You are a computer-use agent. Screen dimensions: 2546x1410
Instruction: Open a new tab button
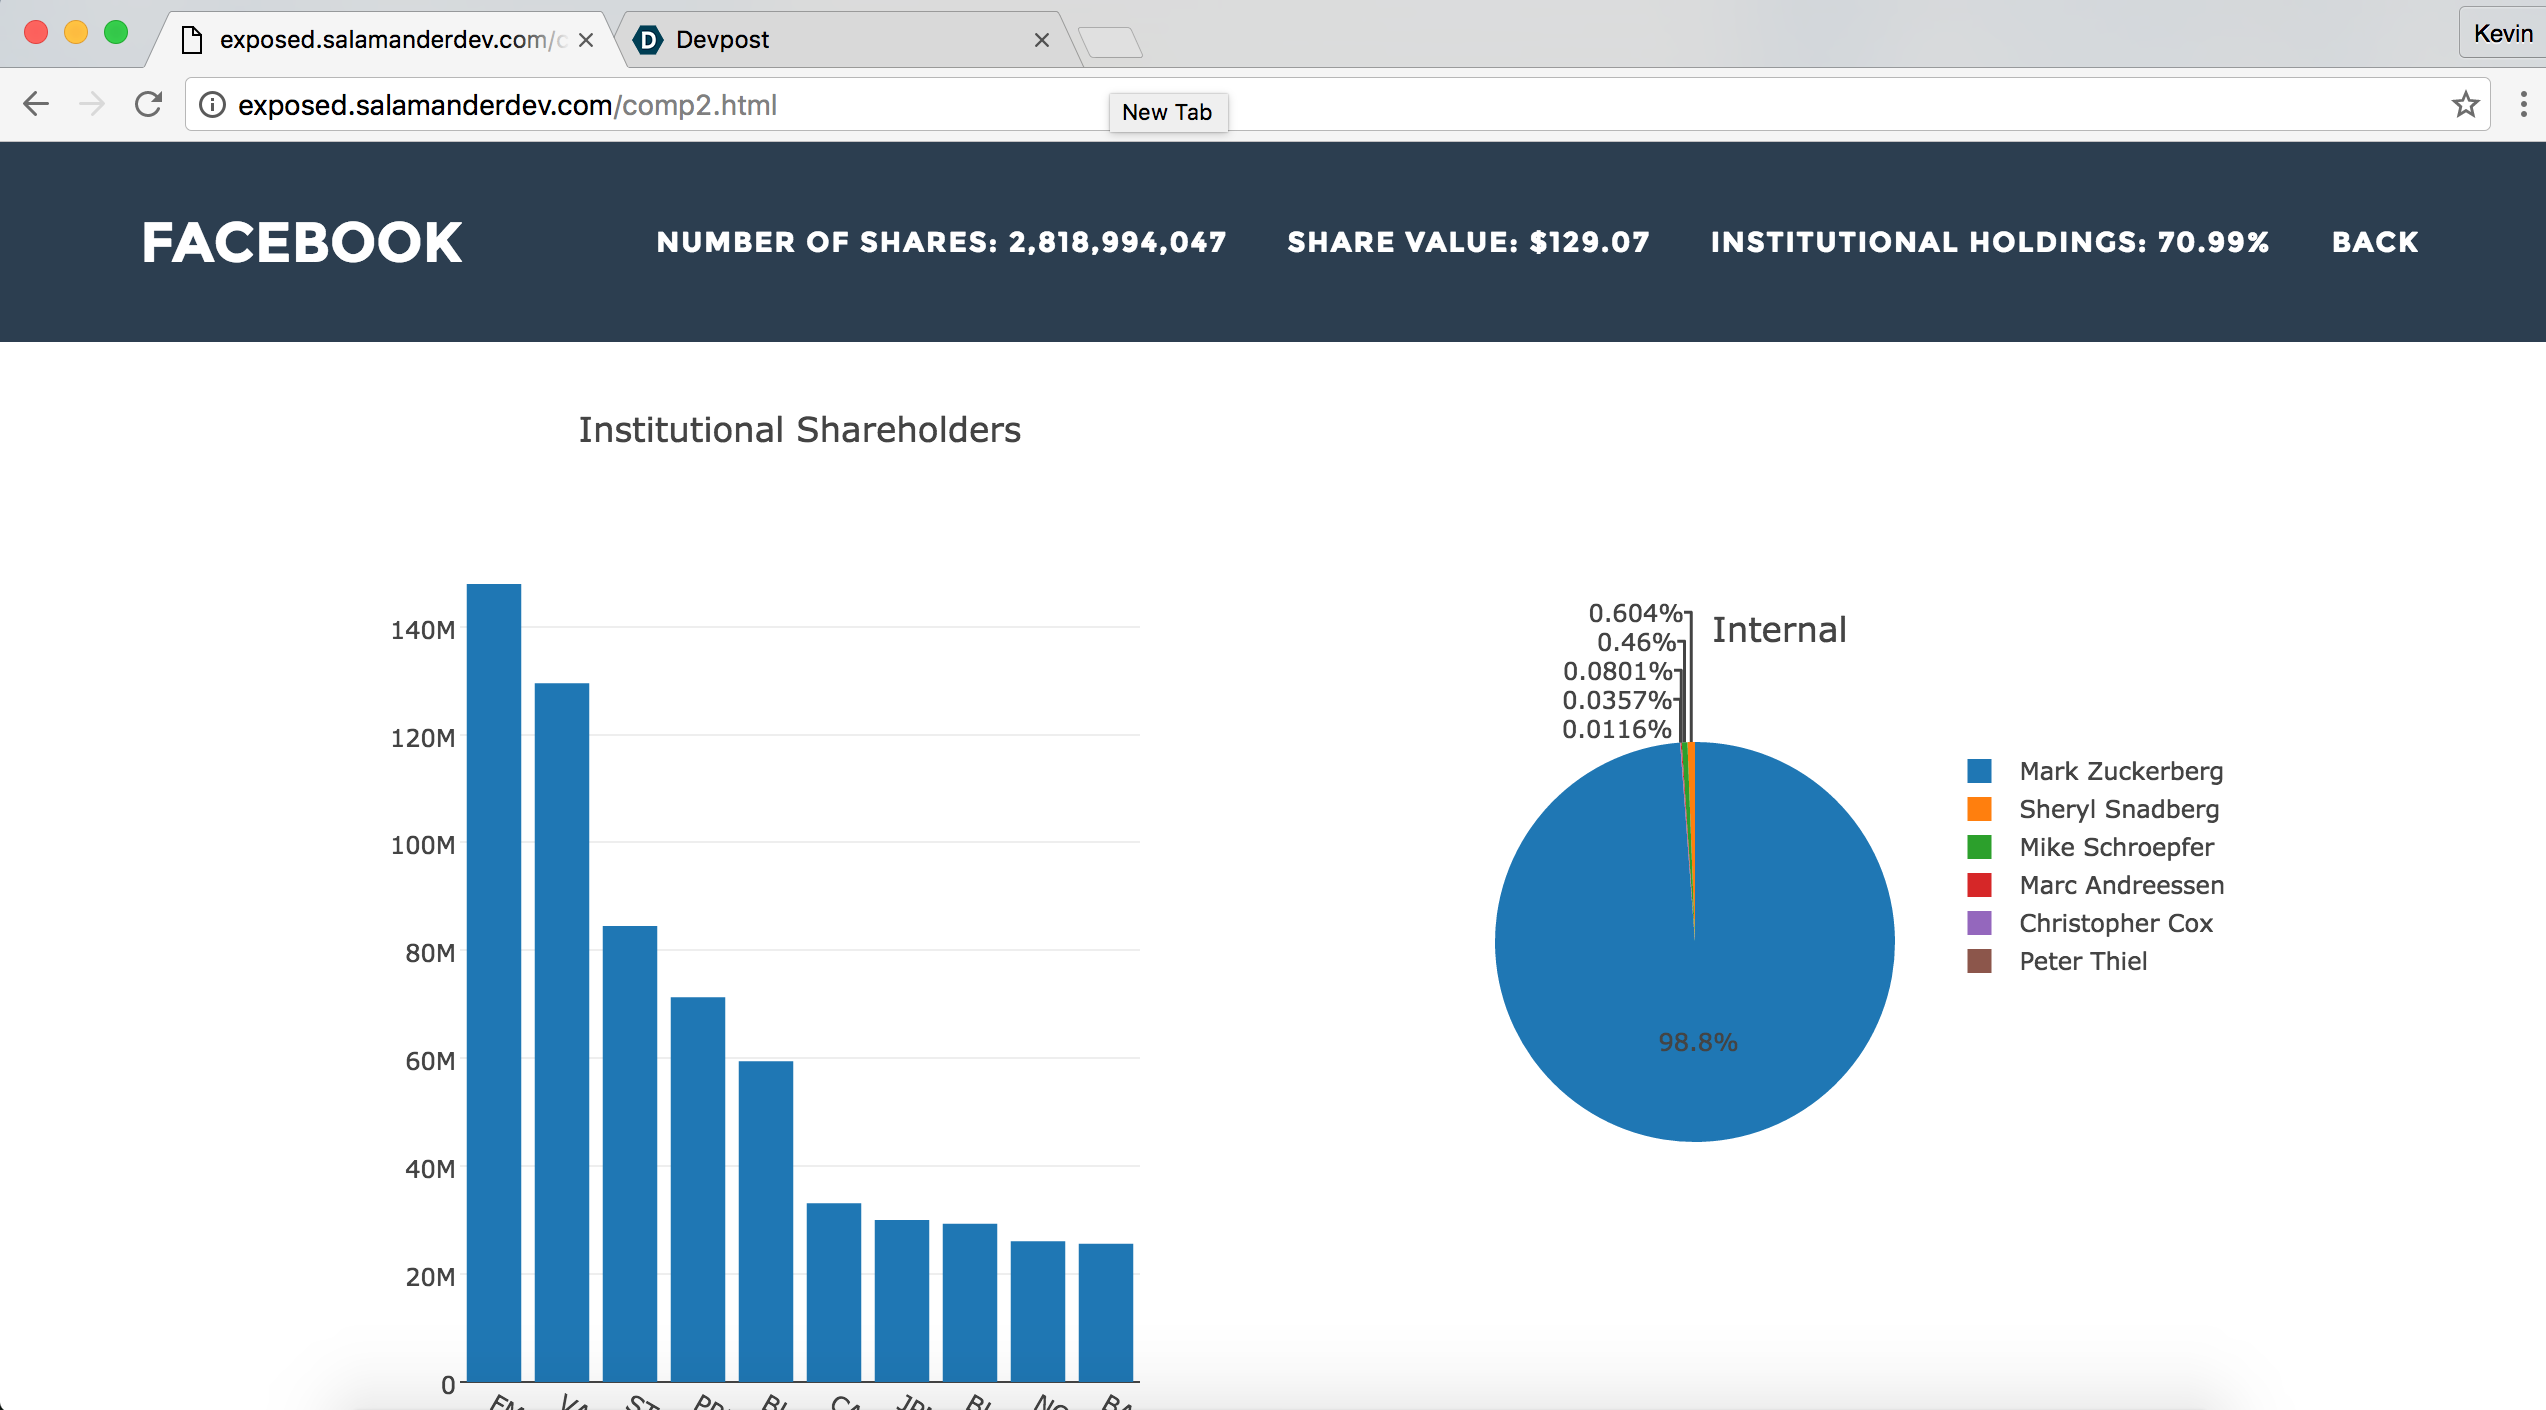point(1109,42)
